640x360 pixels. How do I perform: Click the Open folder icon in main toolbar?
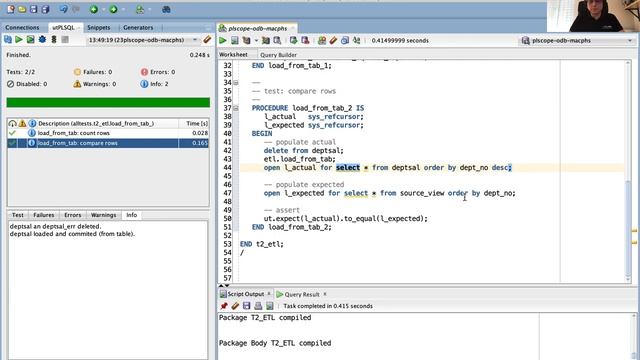click(x=22, y=9)
